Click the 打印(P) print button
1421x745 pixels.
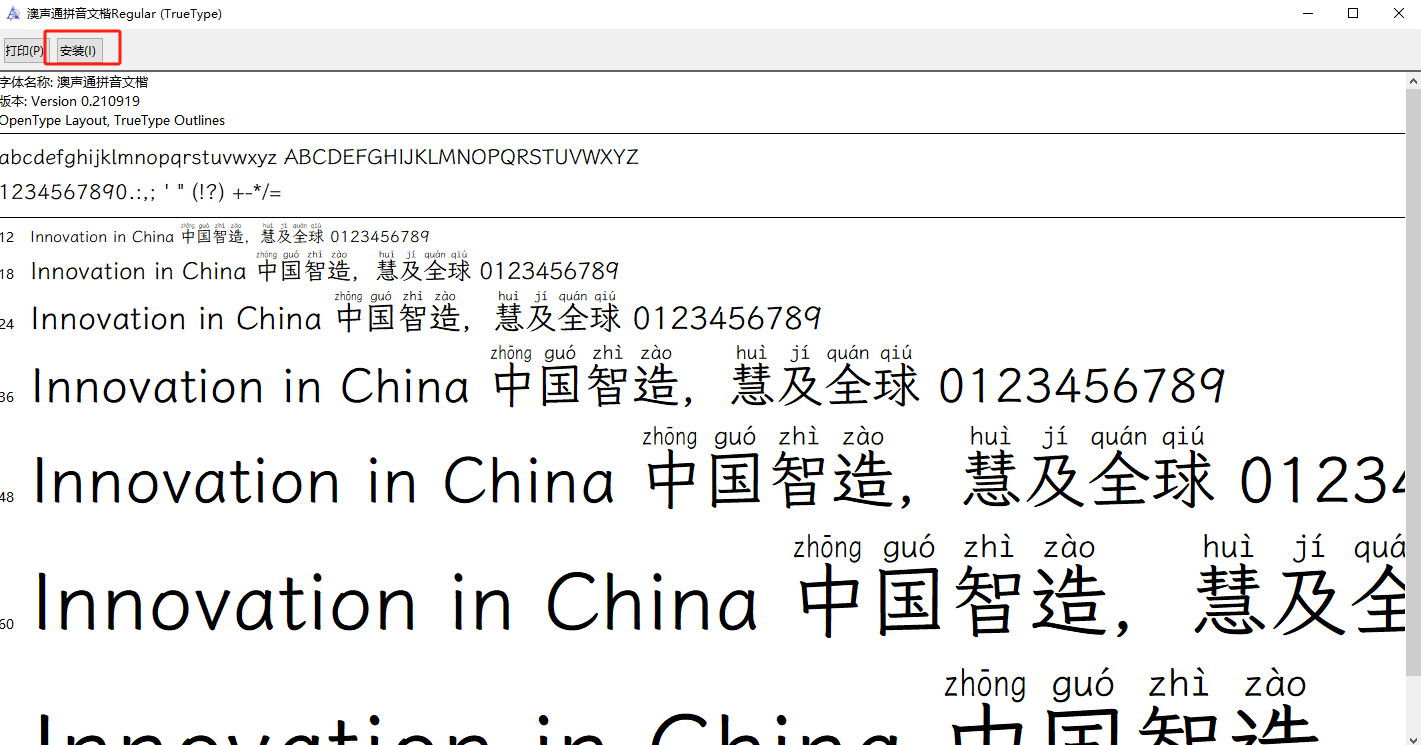[x=25, y=51]
